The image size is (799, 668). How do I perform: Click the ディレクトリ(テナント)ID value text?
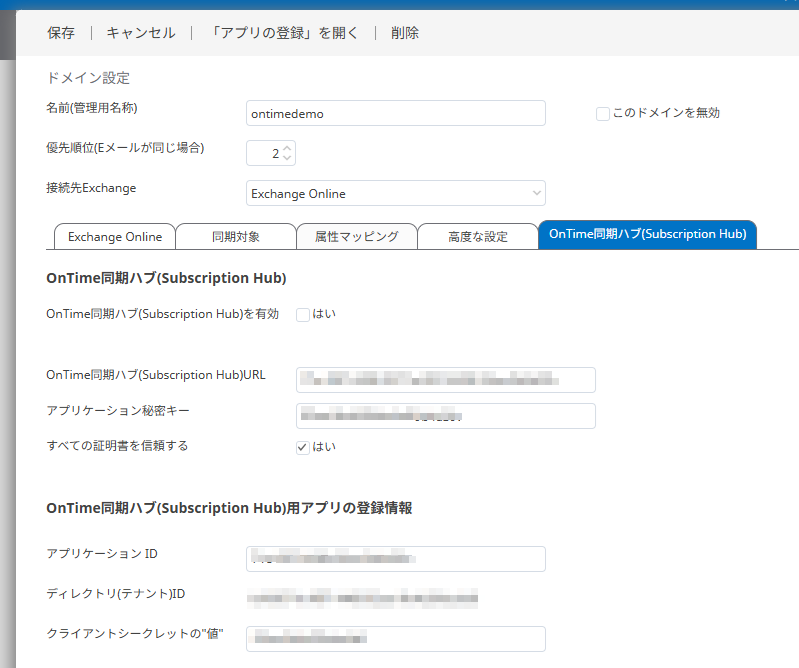click(x=362, y=598)
